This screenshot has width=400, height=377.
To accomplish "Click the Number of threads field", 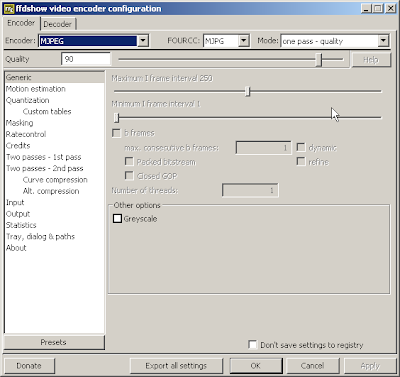I will click(x=250, y=190).
